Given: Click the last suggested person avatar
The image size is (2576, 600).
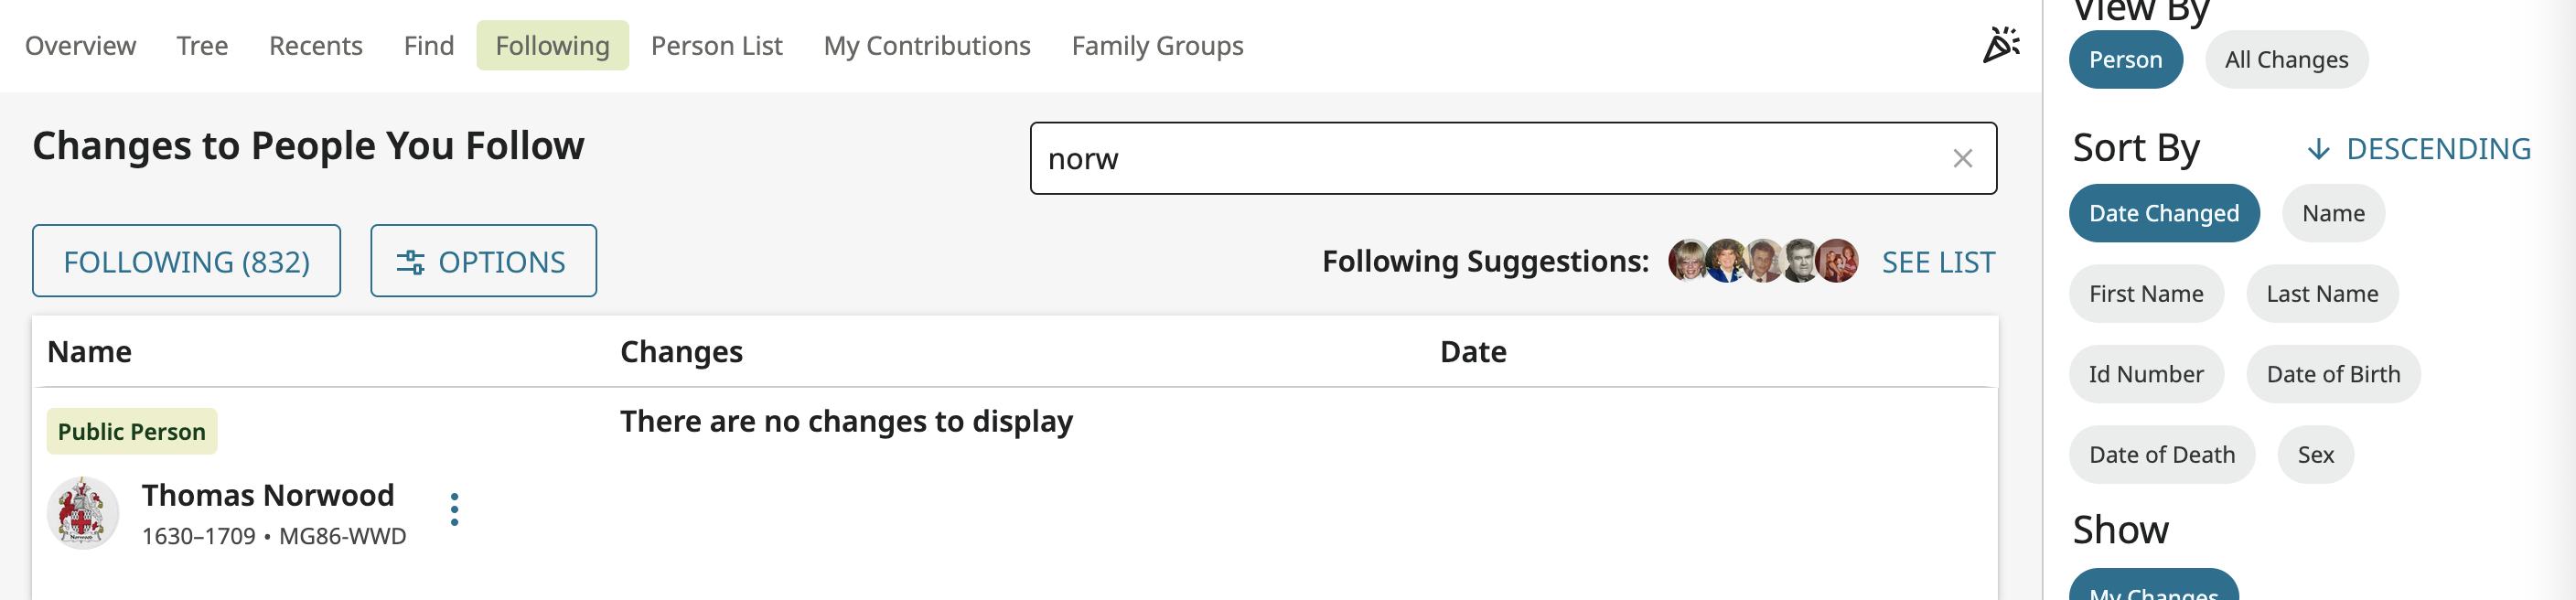Looking at the screenshot, I should 1838,261.
